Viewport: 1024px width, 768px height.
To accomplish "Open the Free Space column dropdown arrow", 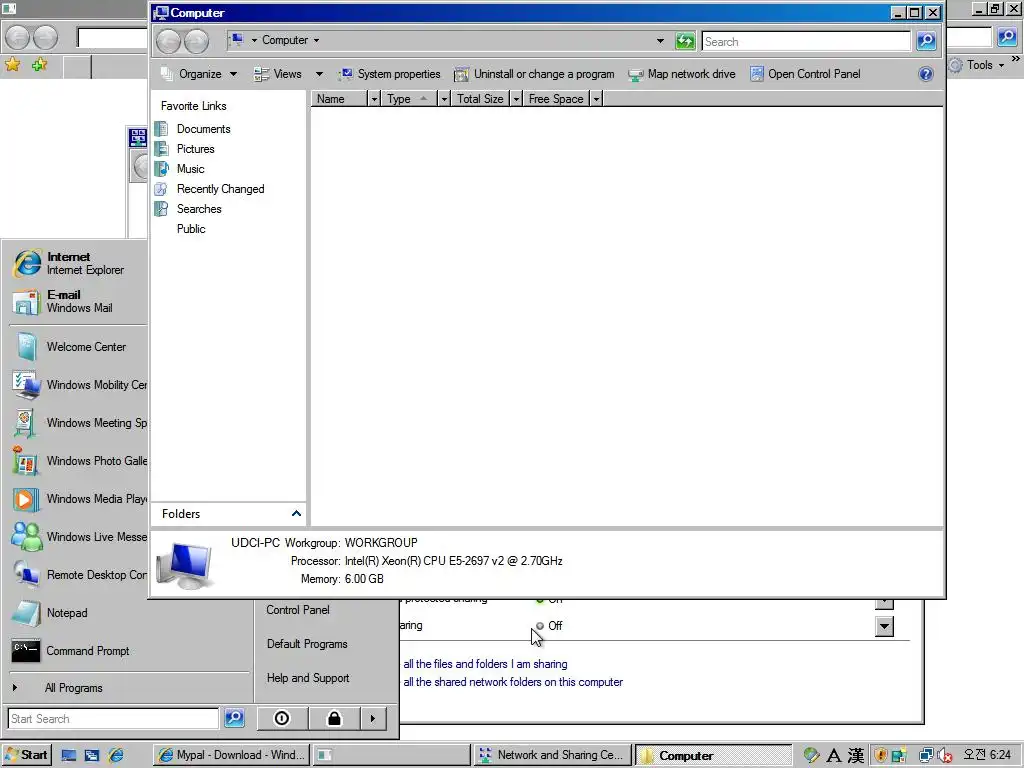I will pyautogui.click(x=596, y=99).
